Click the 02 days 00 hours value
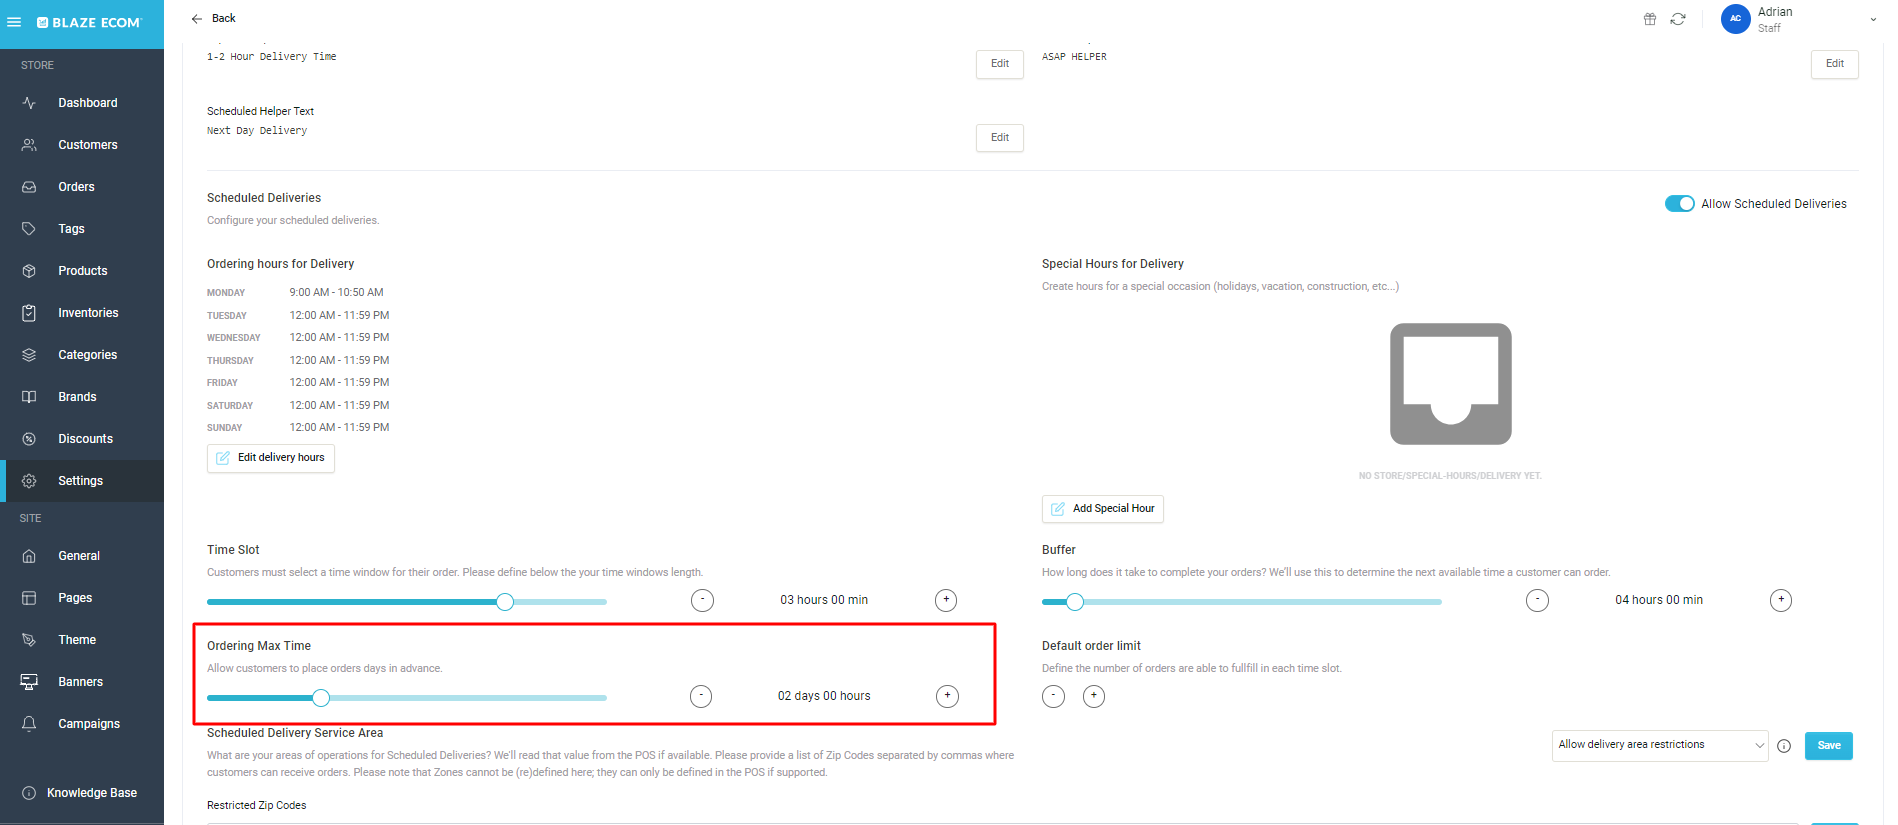Screen dimensions: 1898x825 click(824, 696)
